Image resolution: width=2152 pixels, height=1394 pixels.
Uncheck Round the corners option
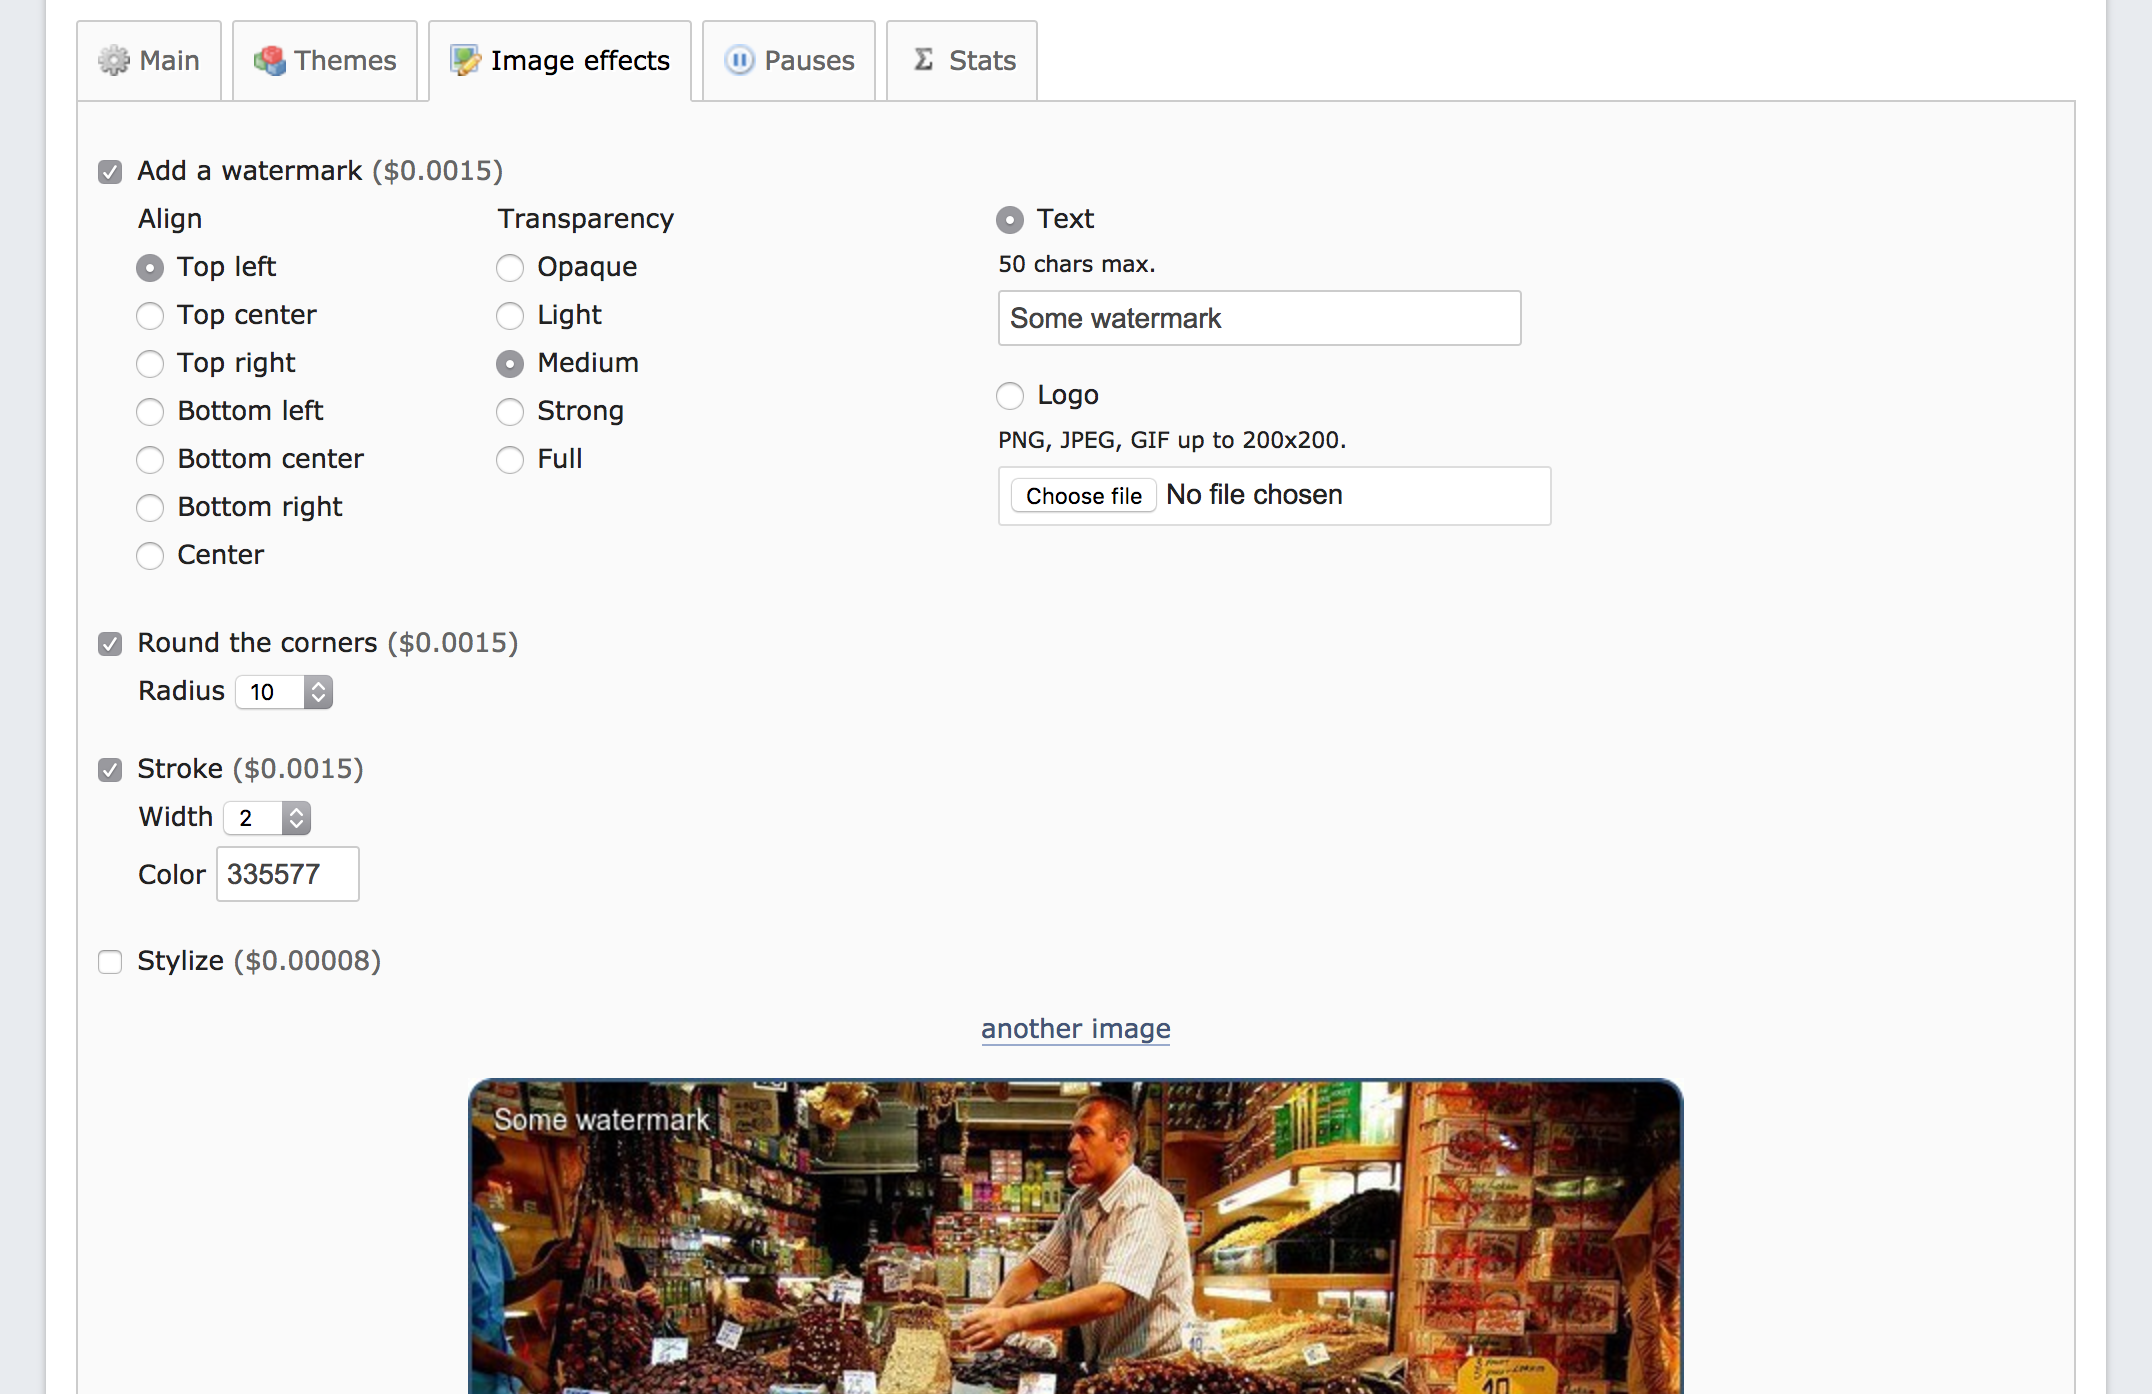[x=110, y=644]
